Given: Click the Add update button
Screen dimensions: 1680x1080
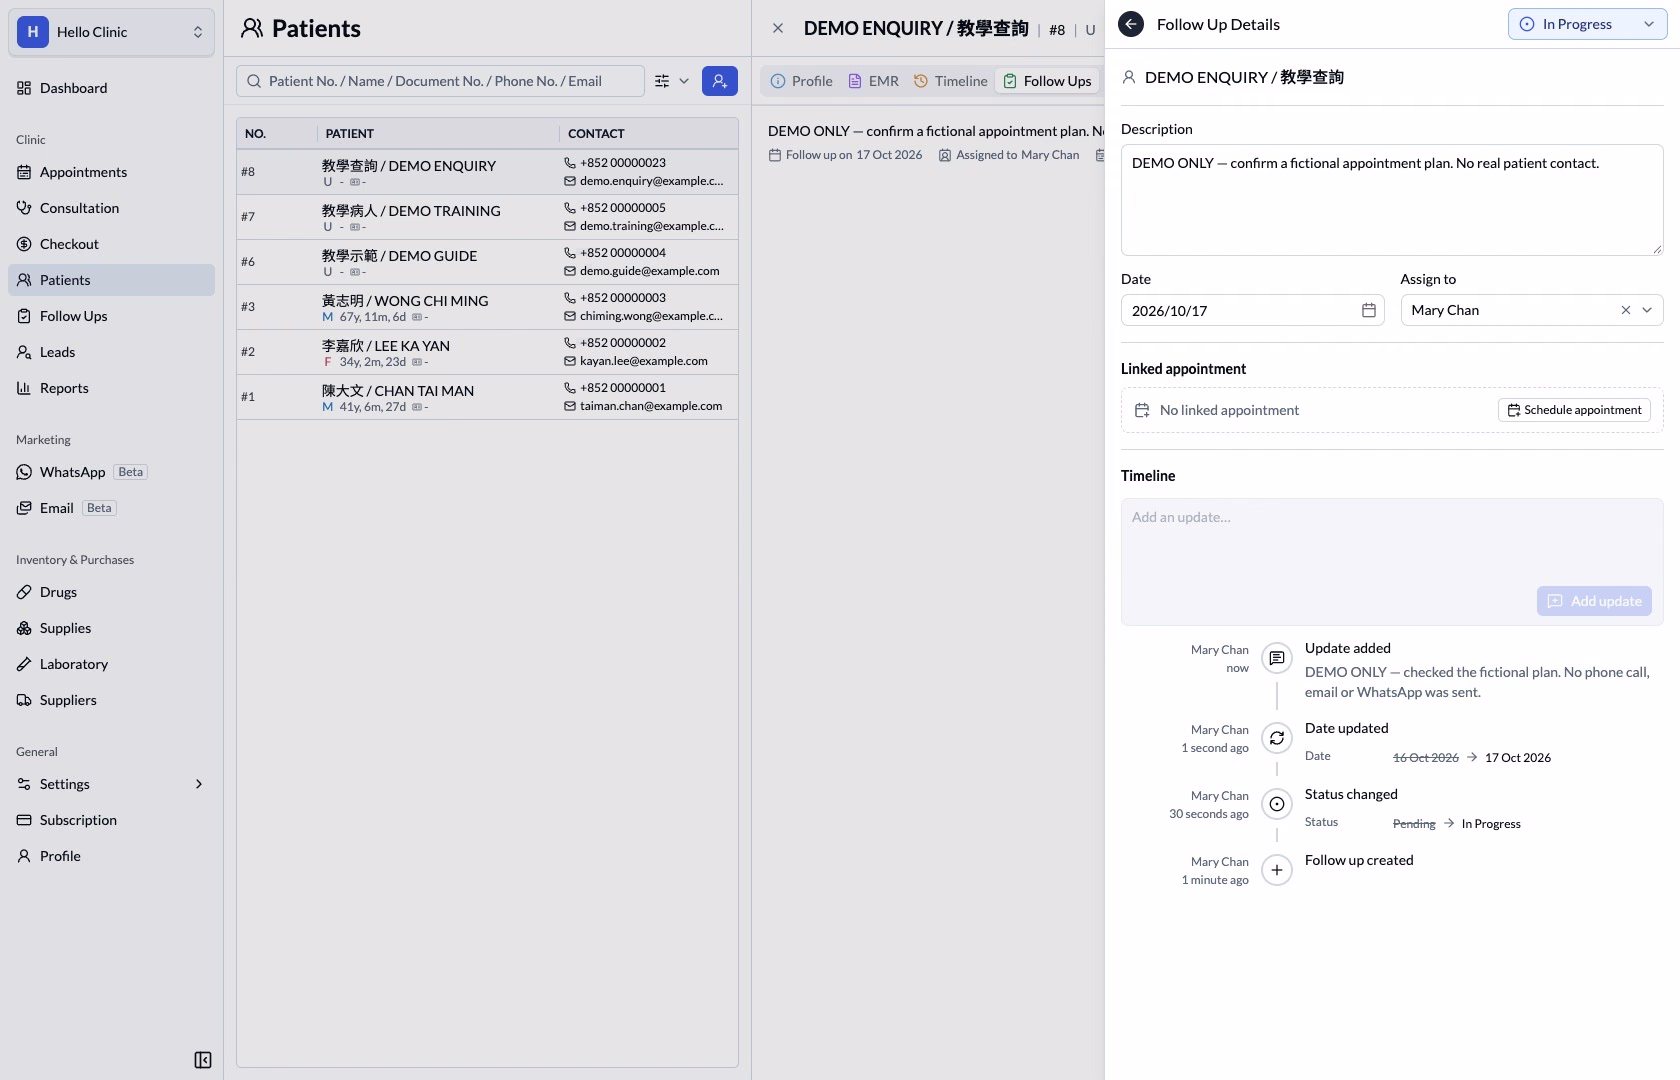Looking at the screenshot, I should [1594, 601].
